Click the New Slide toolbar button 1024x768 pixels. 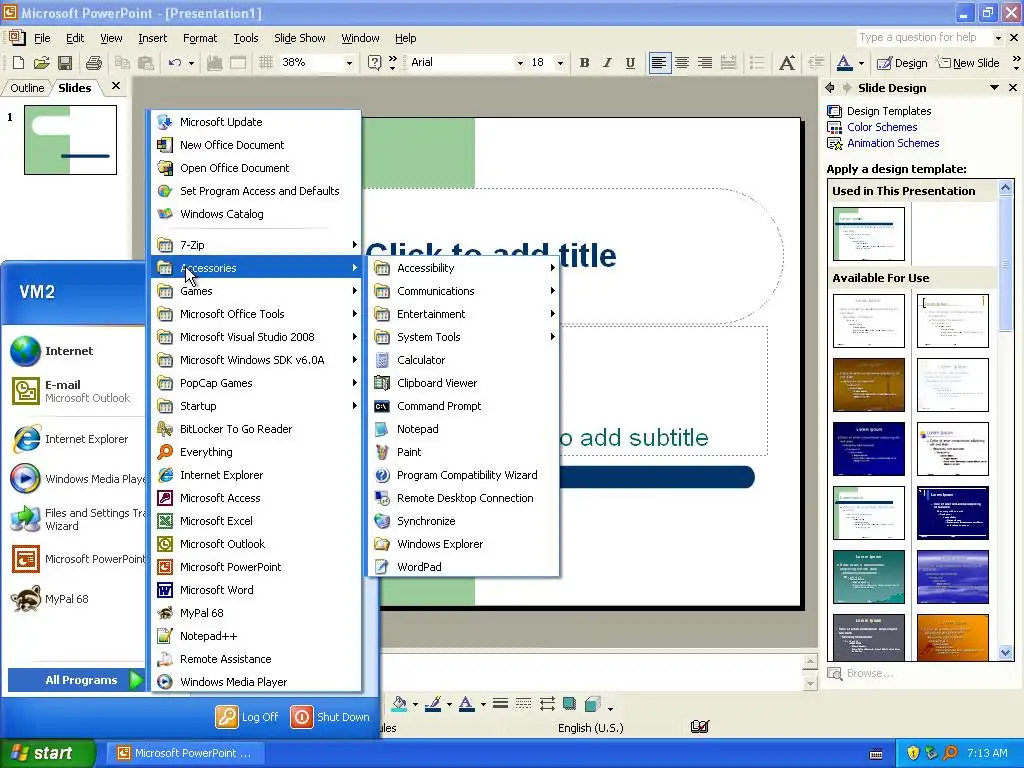click(968, 63)
